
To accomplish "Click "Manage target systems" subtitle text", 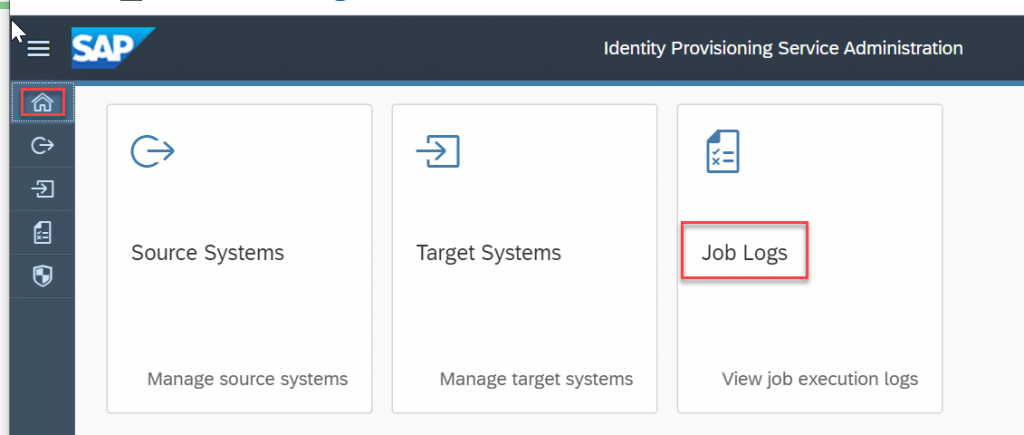I will 536,379.
